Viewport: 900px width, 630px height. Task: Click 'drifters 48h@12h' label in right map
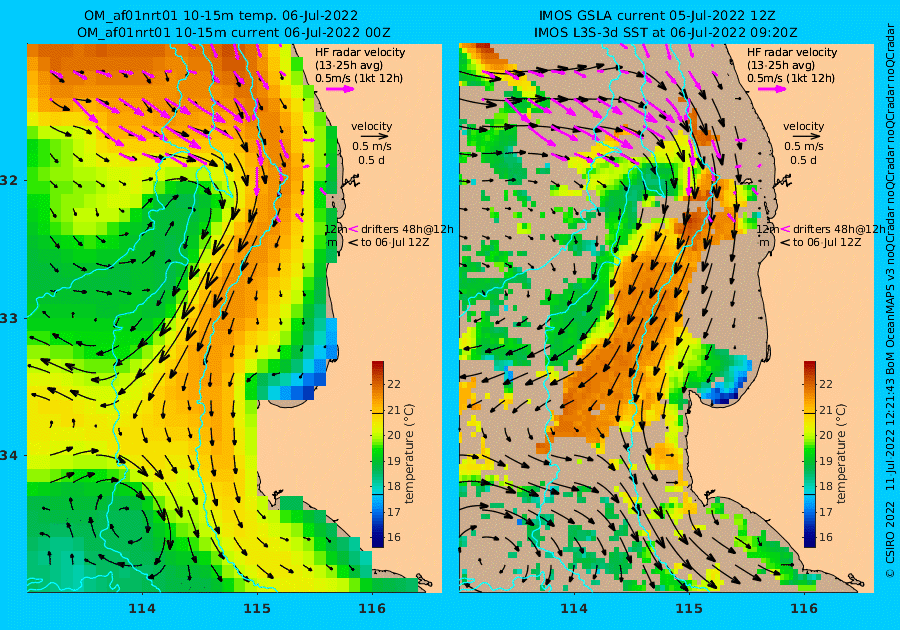pos(839,229)
